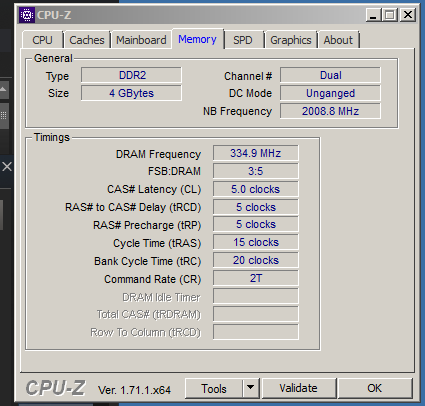
Task: Click the empty Row To Column field
Action: click(x=256, y=332)
